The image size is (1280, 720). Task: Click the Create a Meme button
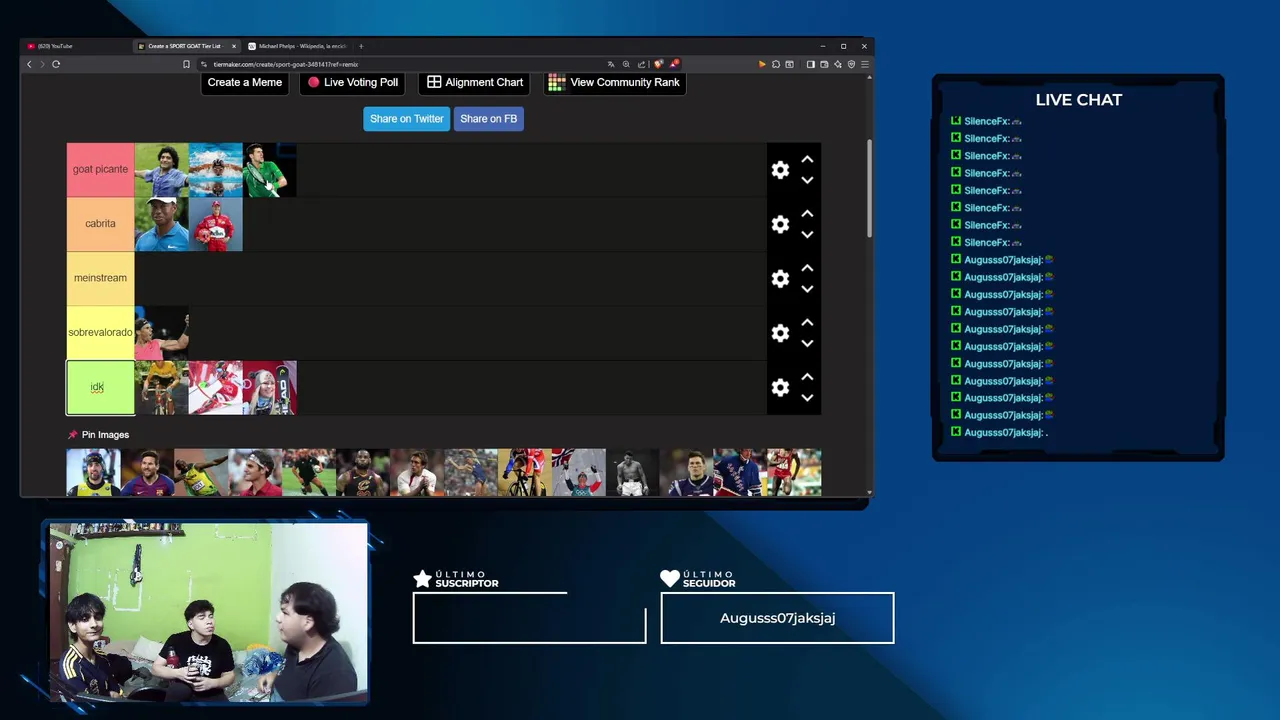pyautogui.click(x=245, y=83)
